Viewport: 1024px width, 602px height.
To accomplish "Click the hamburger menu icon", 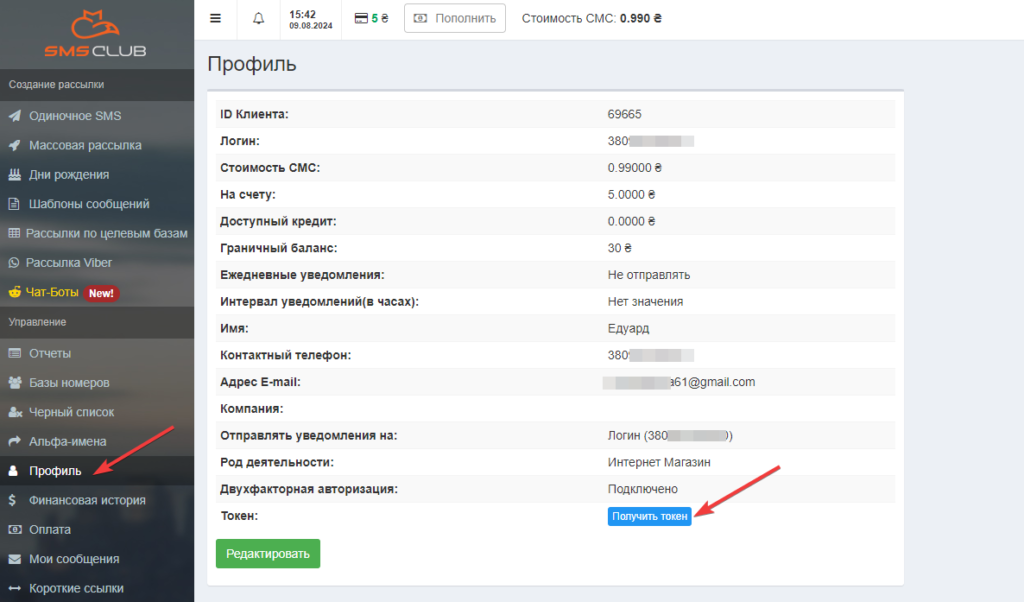I will (215, 18).
